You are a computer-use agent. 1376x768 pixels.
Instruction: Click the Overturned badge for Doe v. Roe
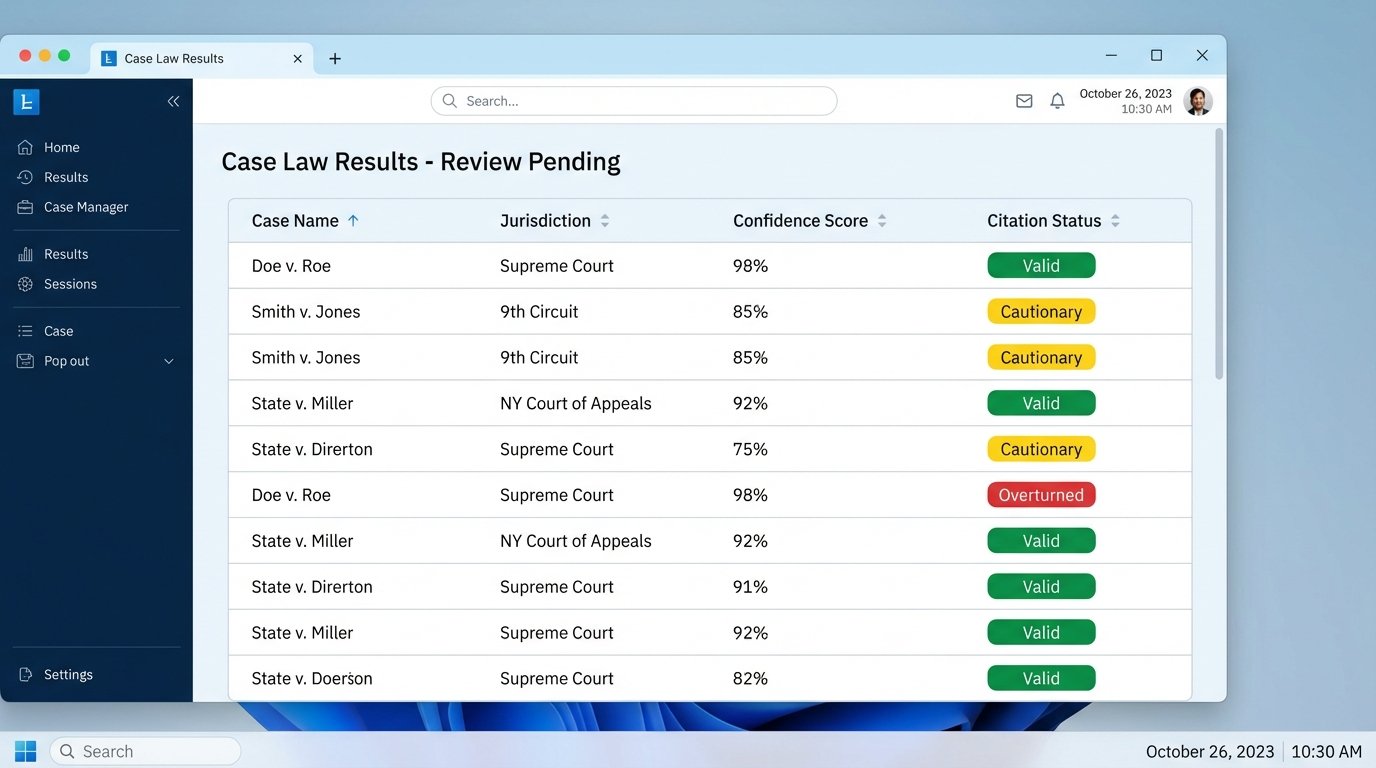(1041, 494)
